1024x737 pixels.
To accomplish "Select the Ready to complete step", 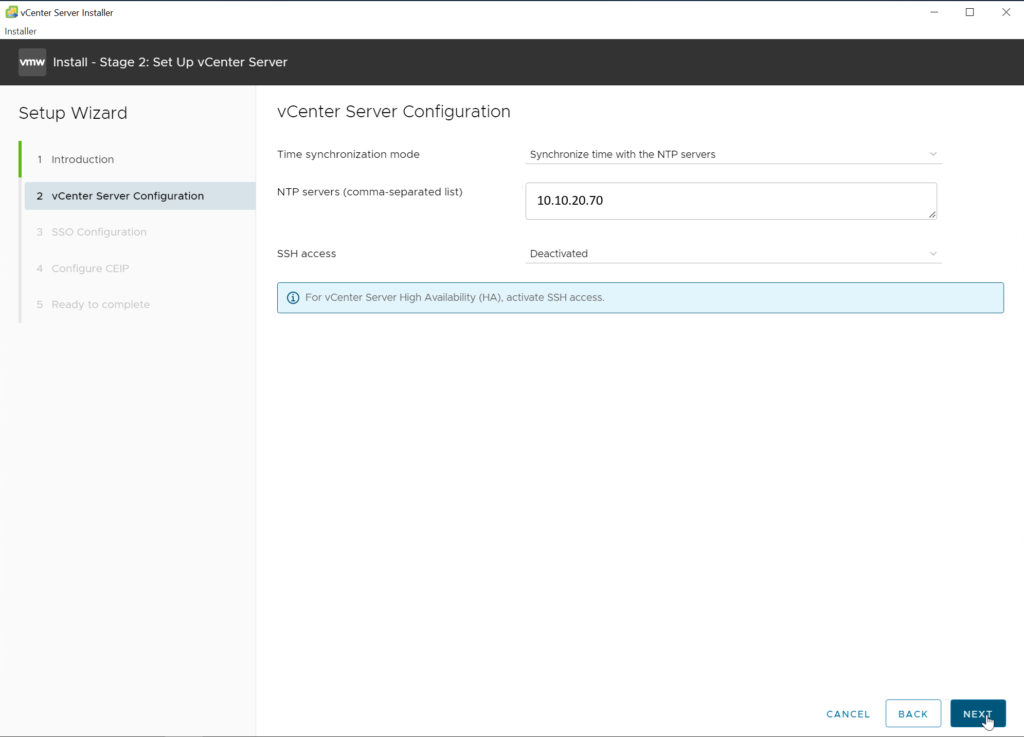I will point(100,304).
